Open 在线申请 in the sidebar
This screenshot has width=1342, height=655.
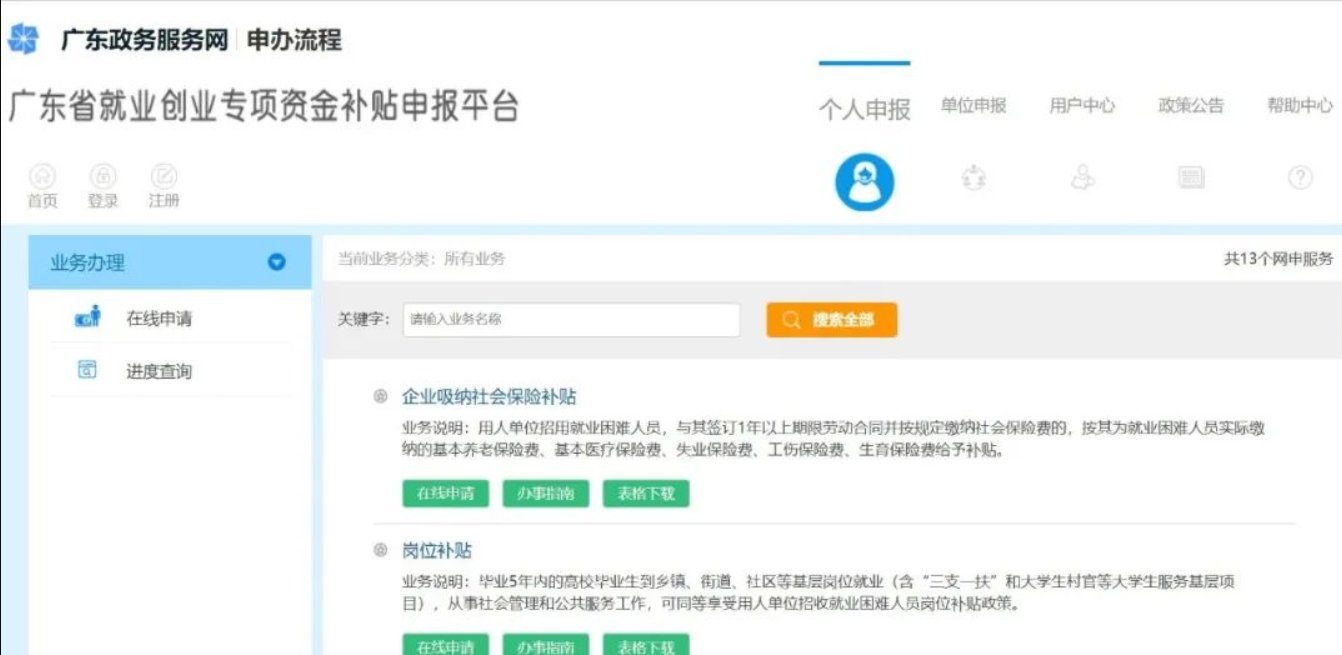pyautogui.click(x=159, y=319)
